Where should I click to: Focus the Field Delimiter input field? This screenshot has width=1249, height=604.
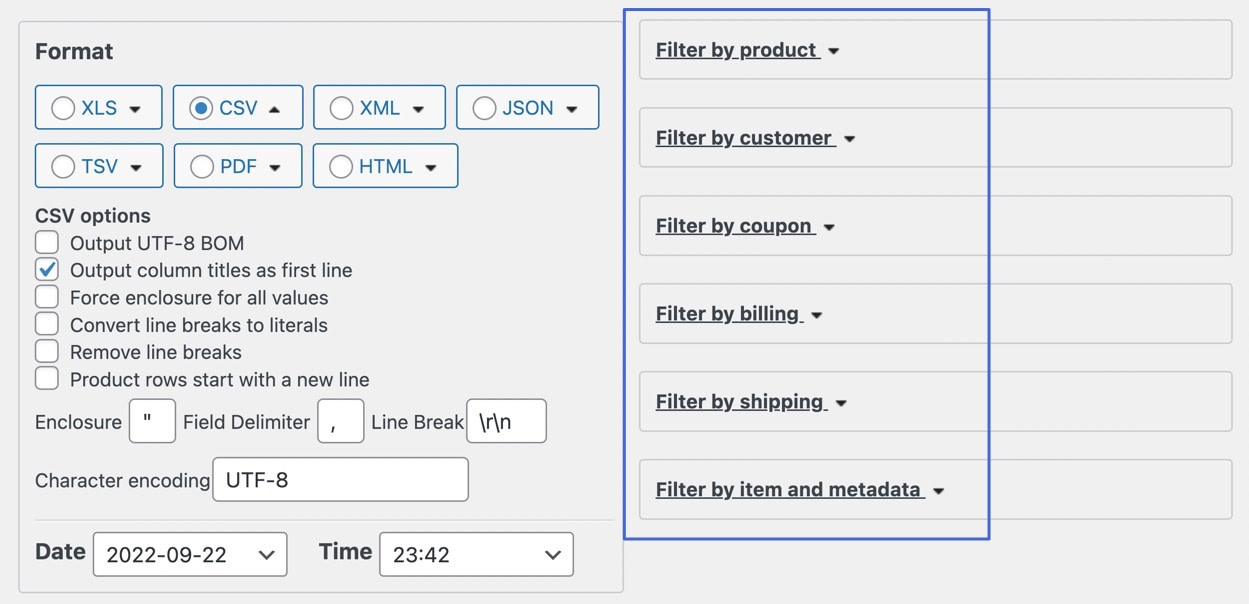click(341, 421)
